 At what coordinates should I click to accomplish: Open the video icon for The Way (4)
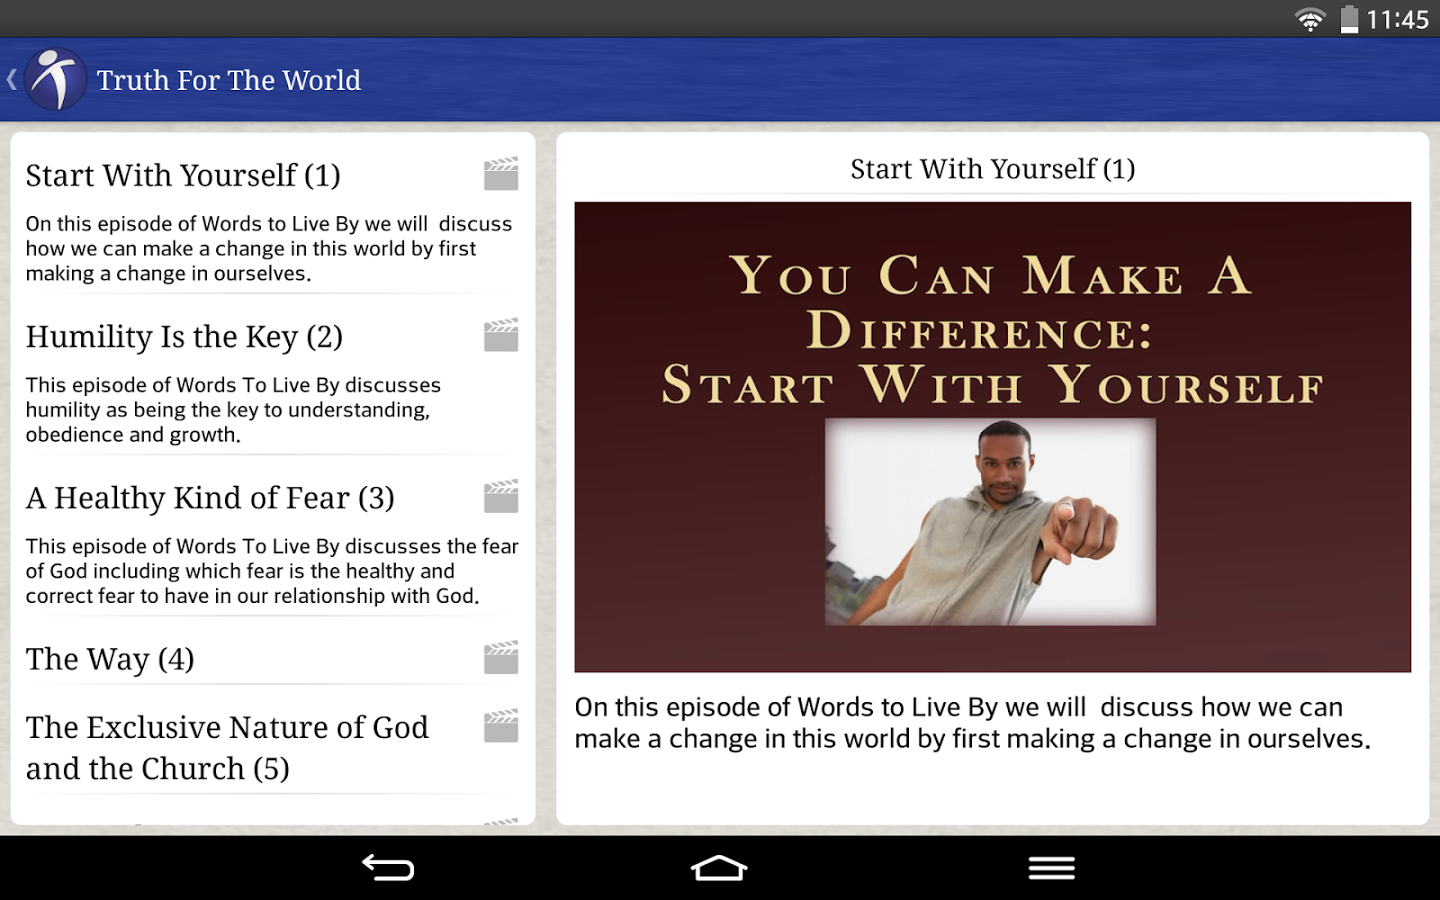point(501,657)
